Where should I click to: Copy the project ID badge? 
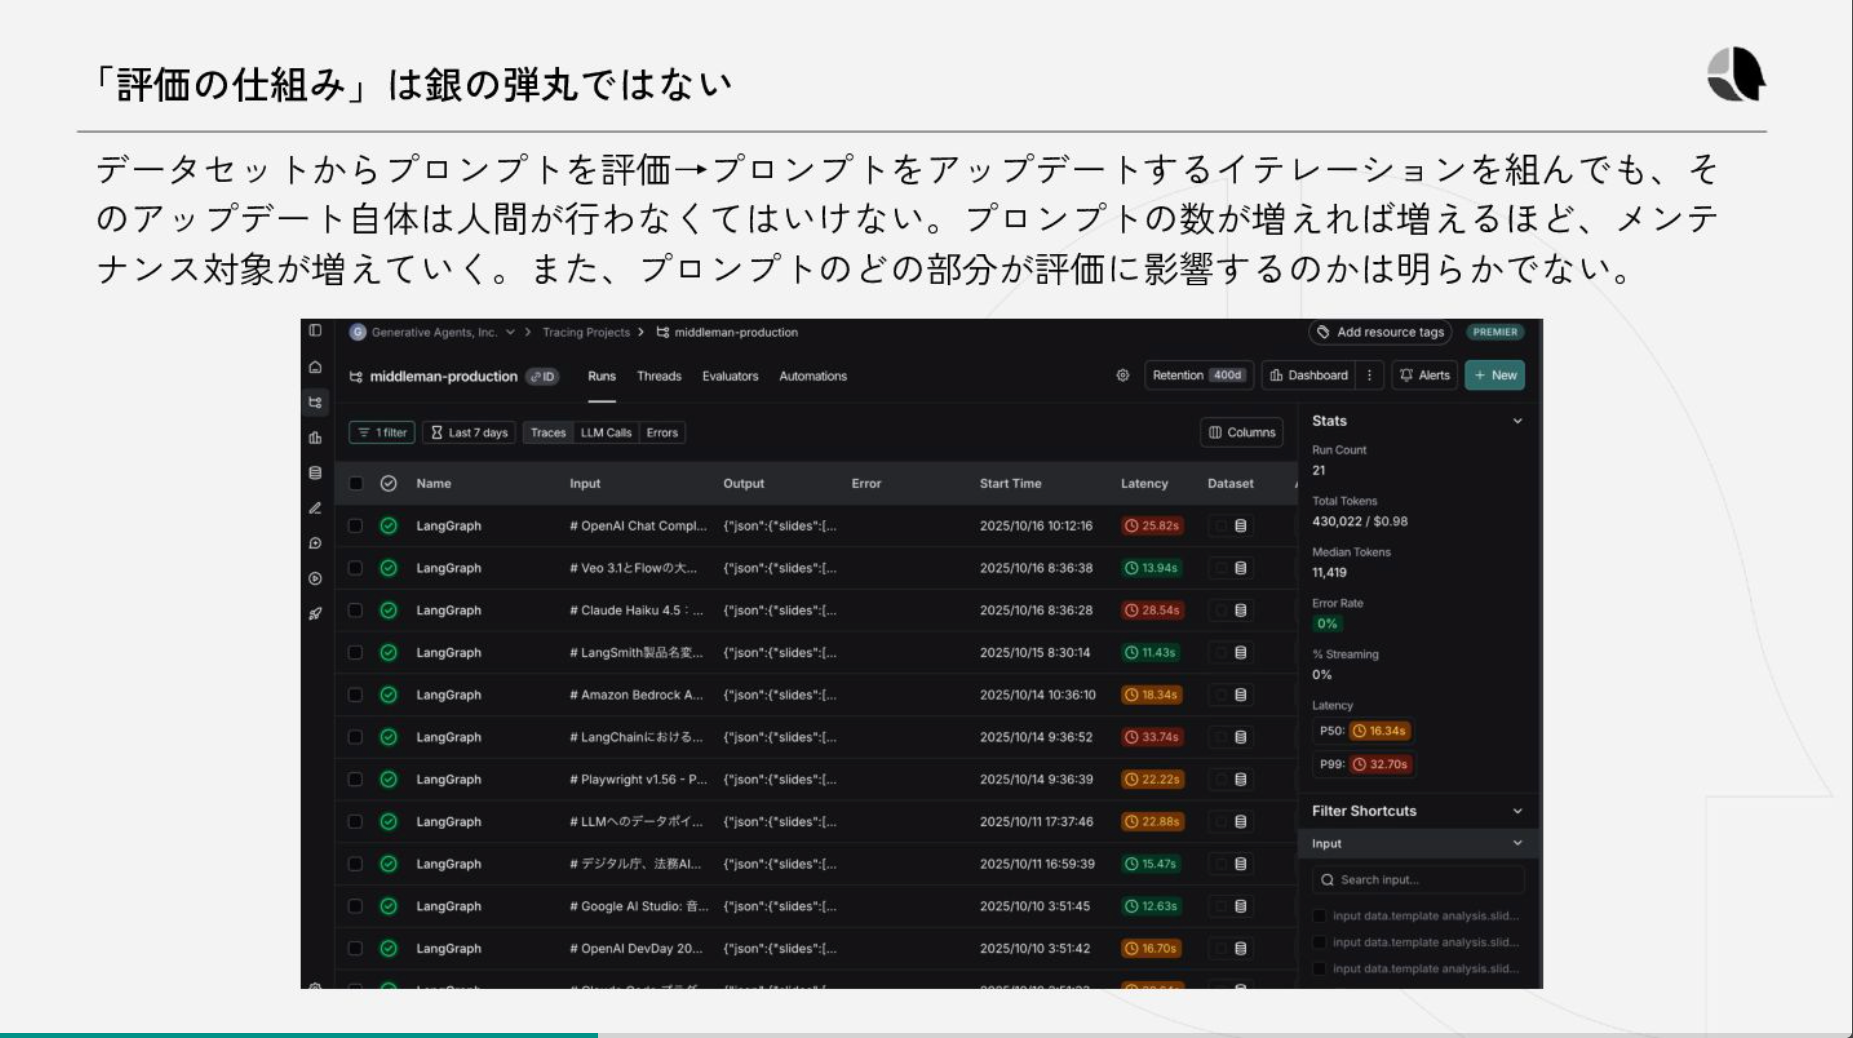tap(543, 377)
